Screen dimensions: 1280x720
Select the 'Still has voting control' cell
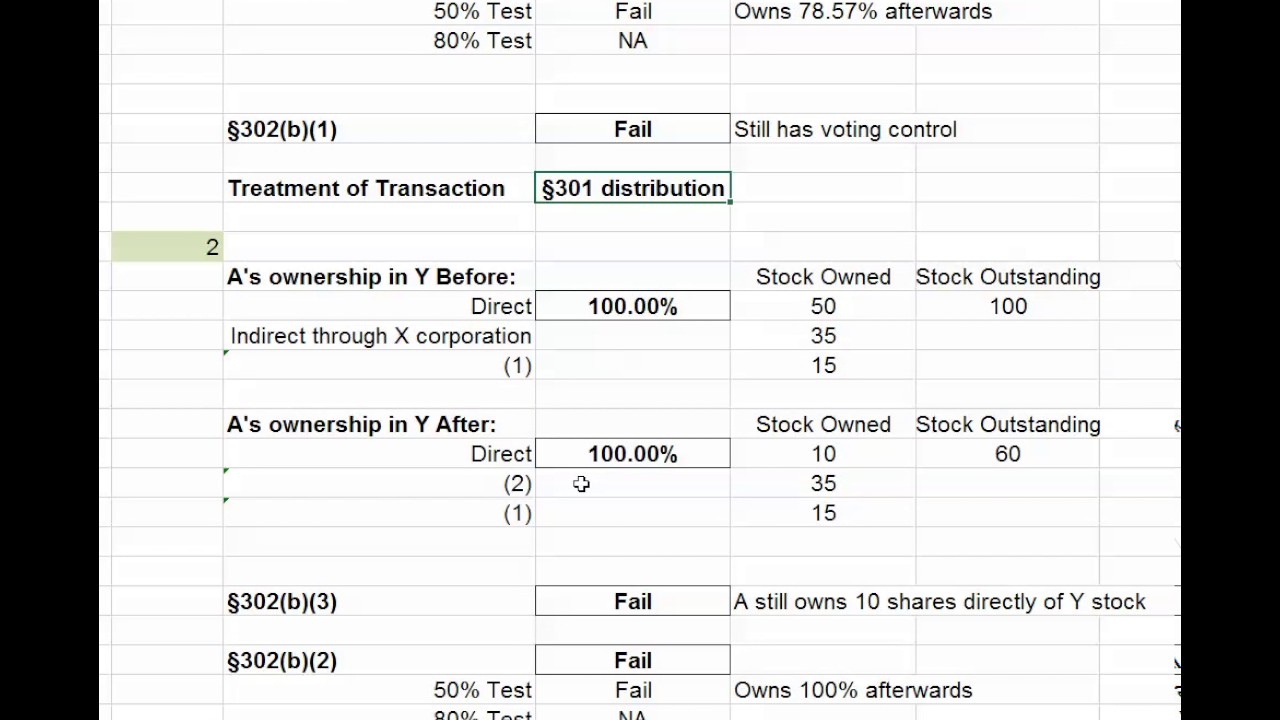845,129
